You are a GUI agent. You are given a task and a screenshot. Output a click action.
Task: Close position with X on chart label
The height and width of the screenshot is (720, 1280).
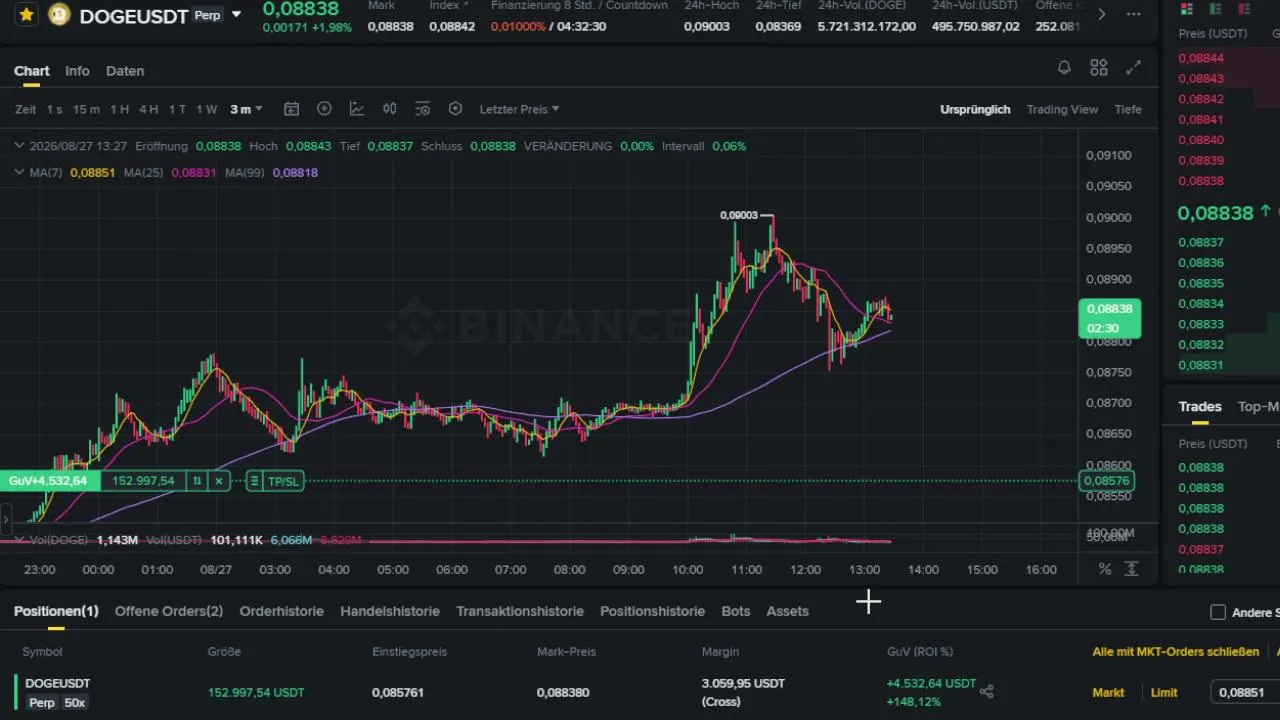click(219, 481)
